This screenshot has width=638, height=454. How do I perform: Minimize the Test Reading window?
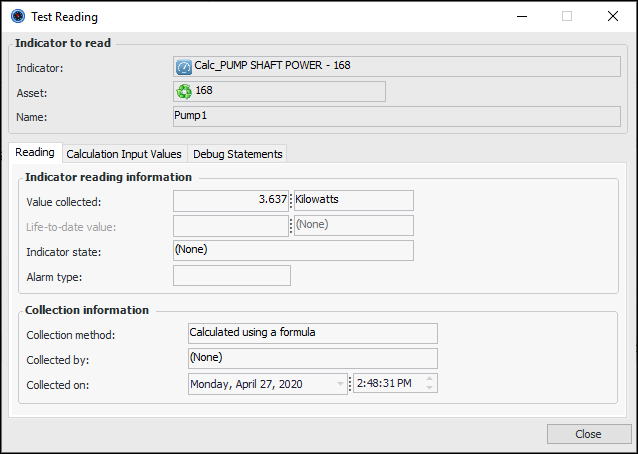(x=522, y=16)
